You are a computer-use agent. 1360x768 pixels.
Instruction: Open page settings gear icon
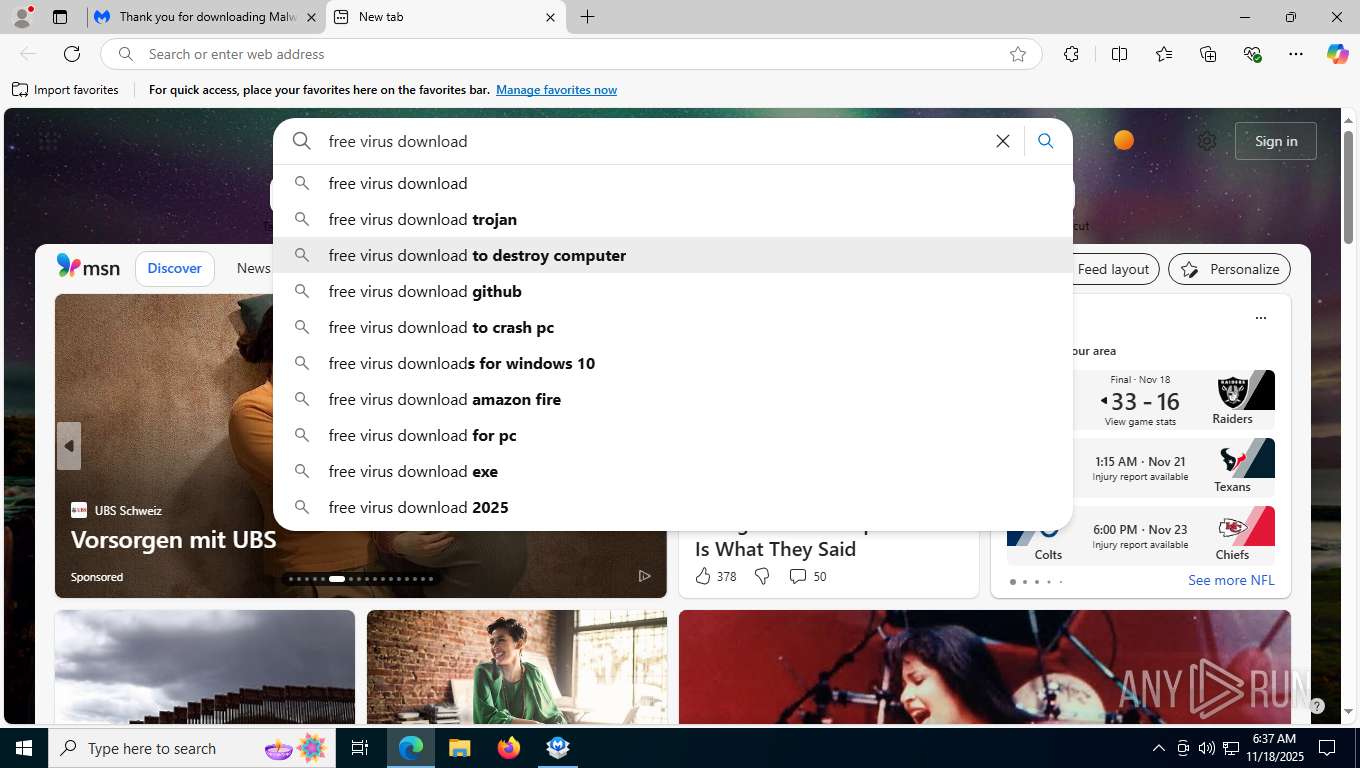click(1207, 141)
